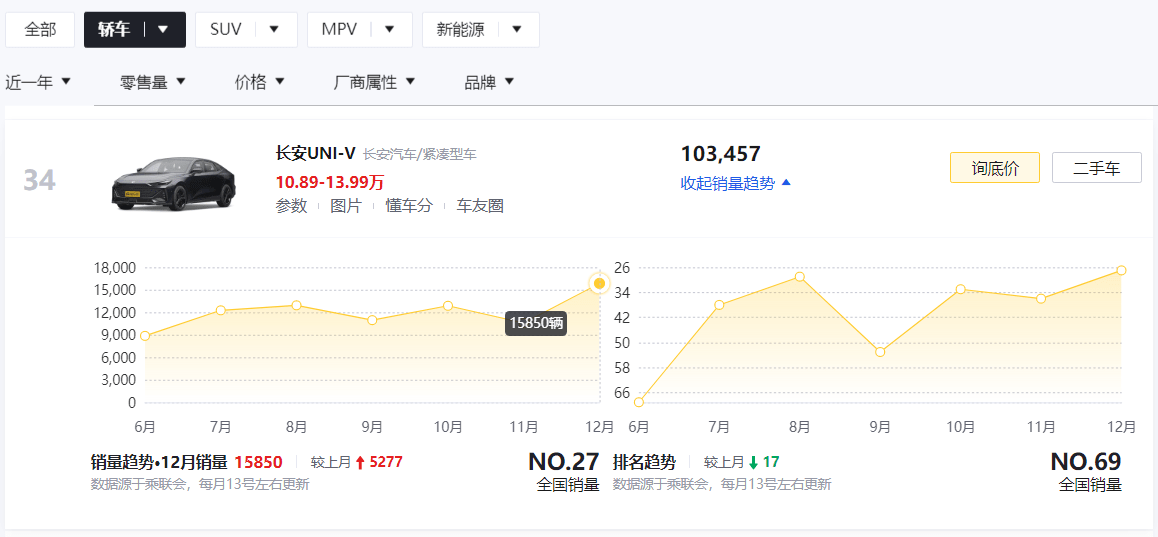
Task: Click the 长安UNI-V car thumbnail
Action: coord(173,183)
